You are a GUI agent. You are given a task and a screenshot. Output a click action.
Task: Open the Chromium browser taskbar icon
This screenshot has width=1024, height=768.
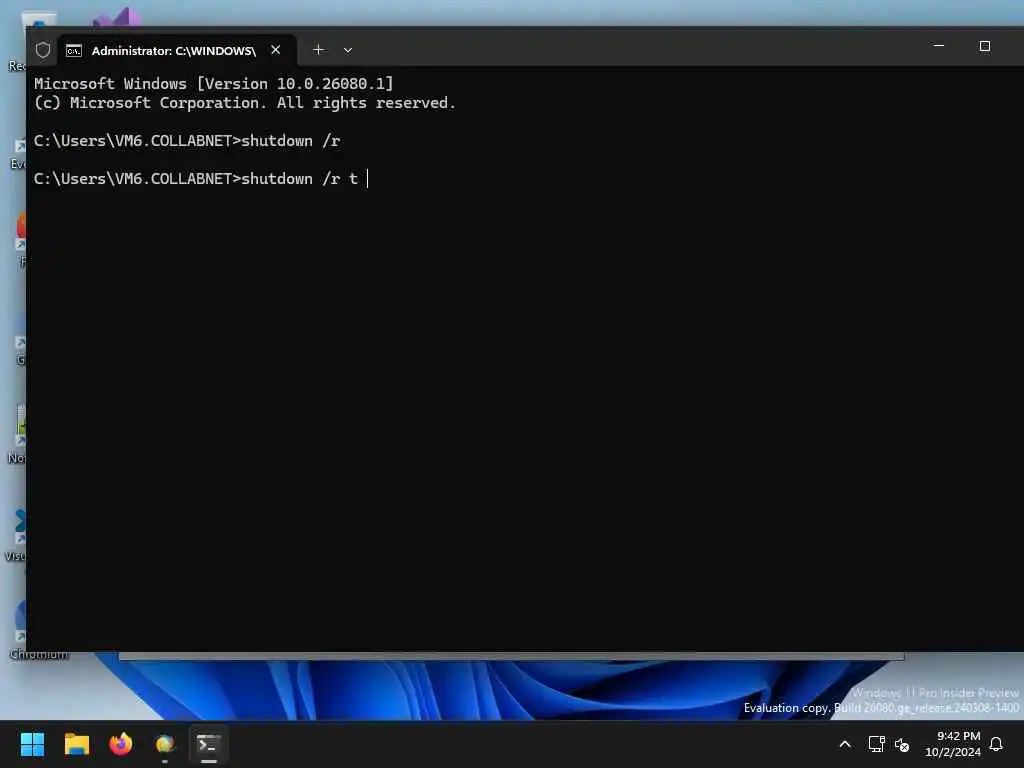165,744
